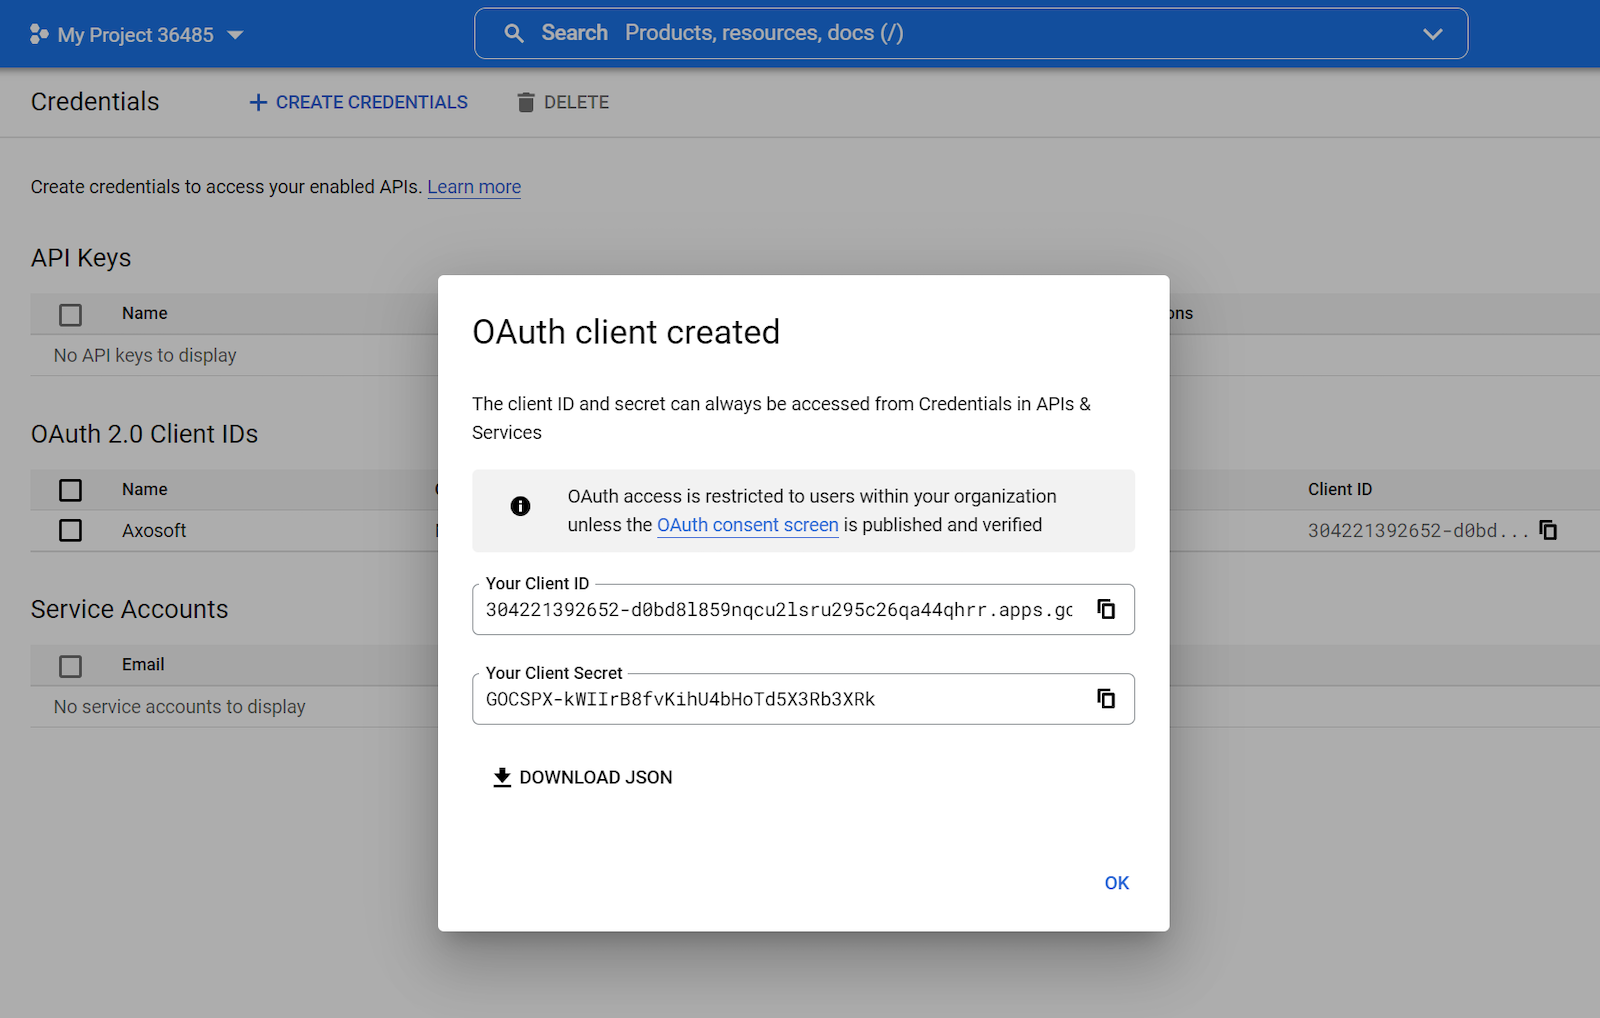Viewport: 1600px width, 1018px height.
Task: Click 'No API keys to display' text
Action: 145,355
